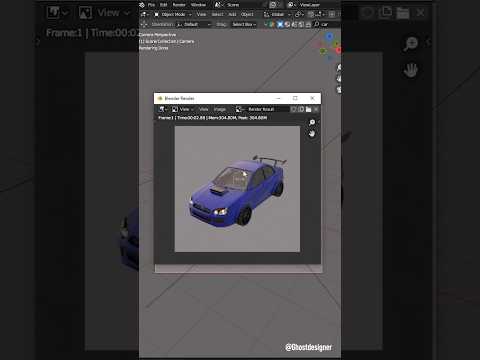Click the Scene selector icon
The image size is (480, 360).
[219, 5]
